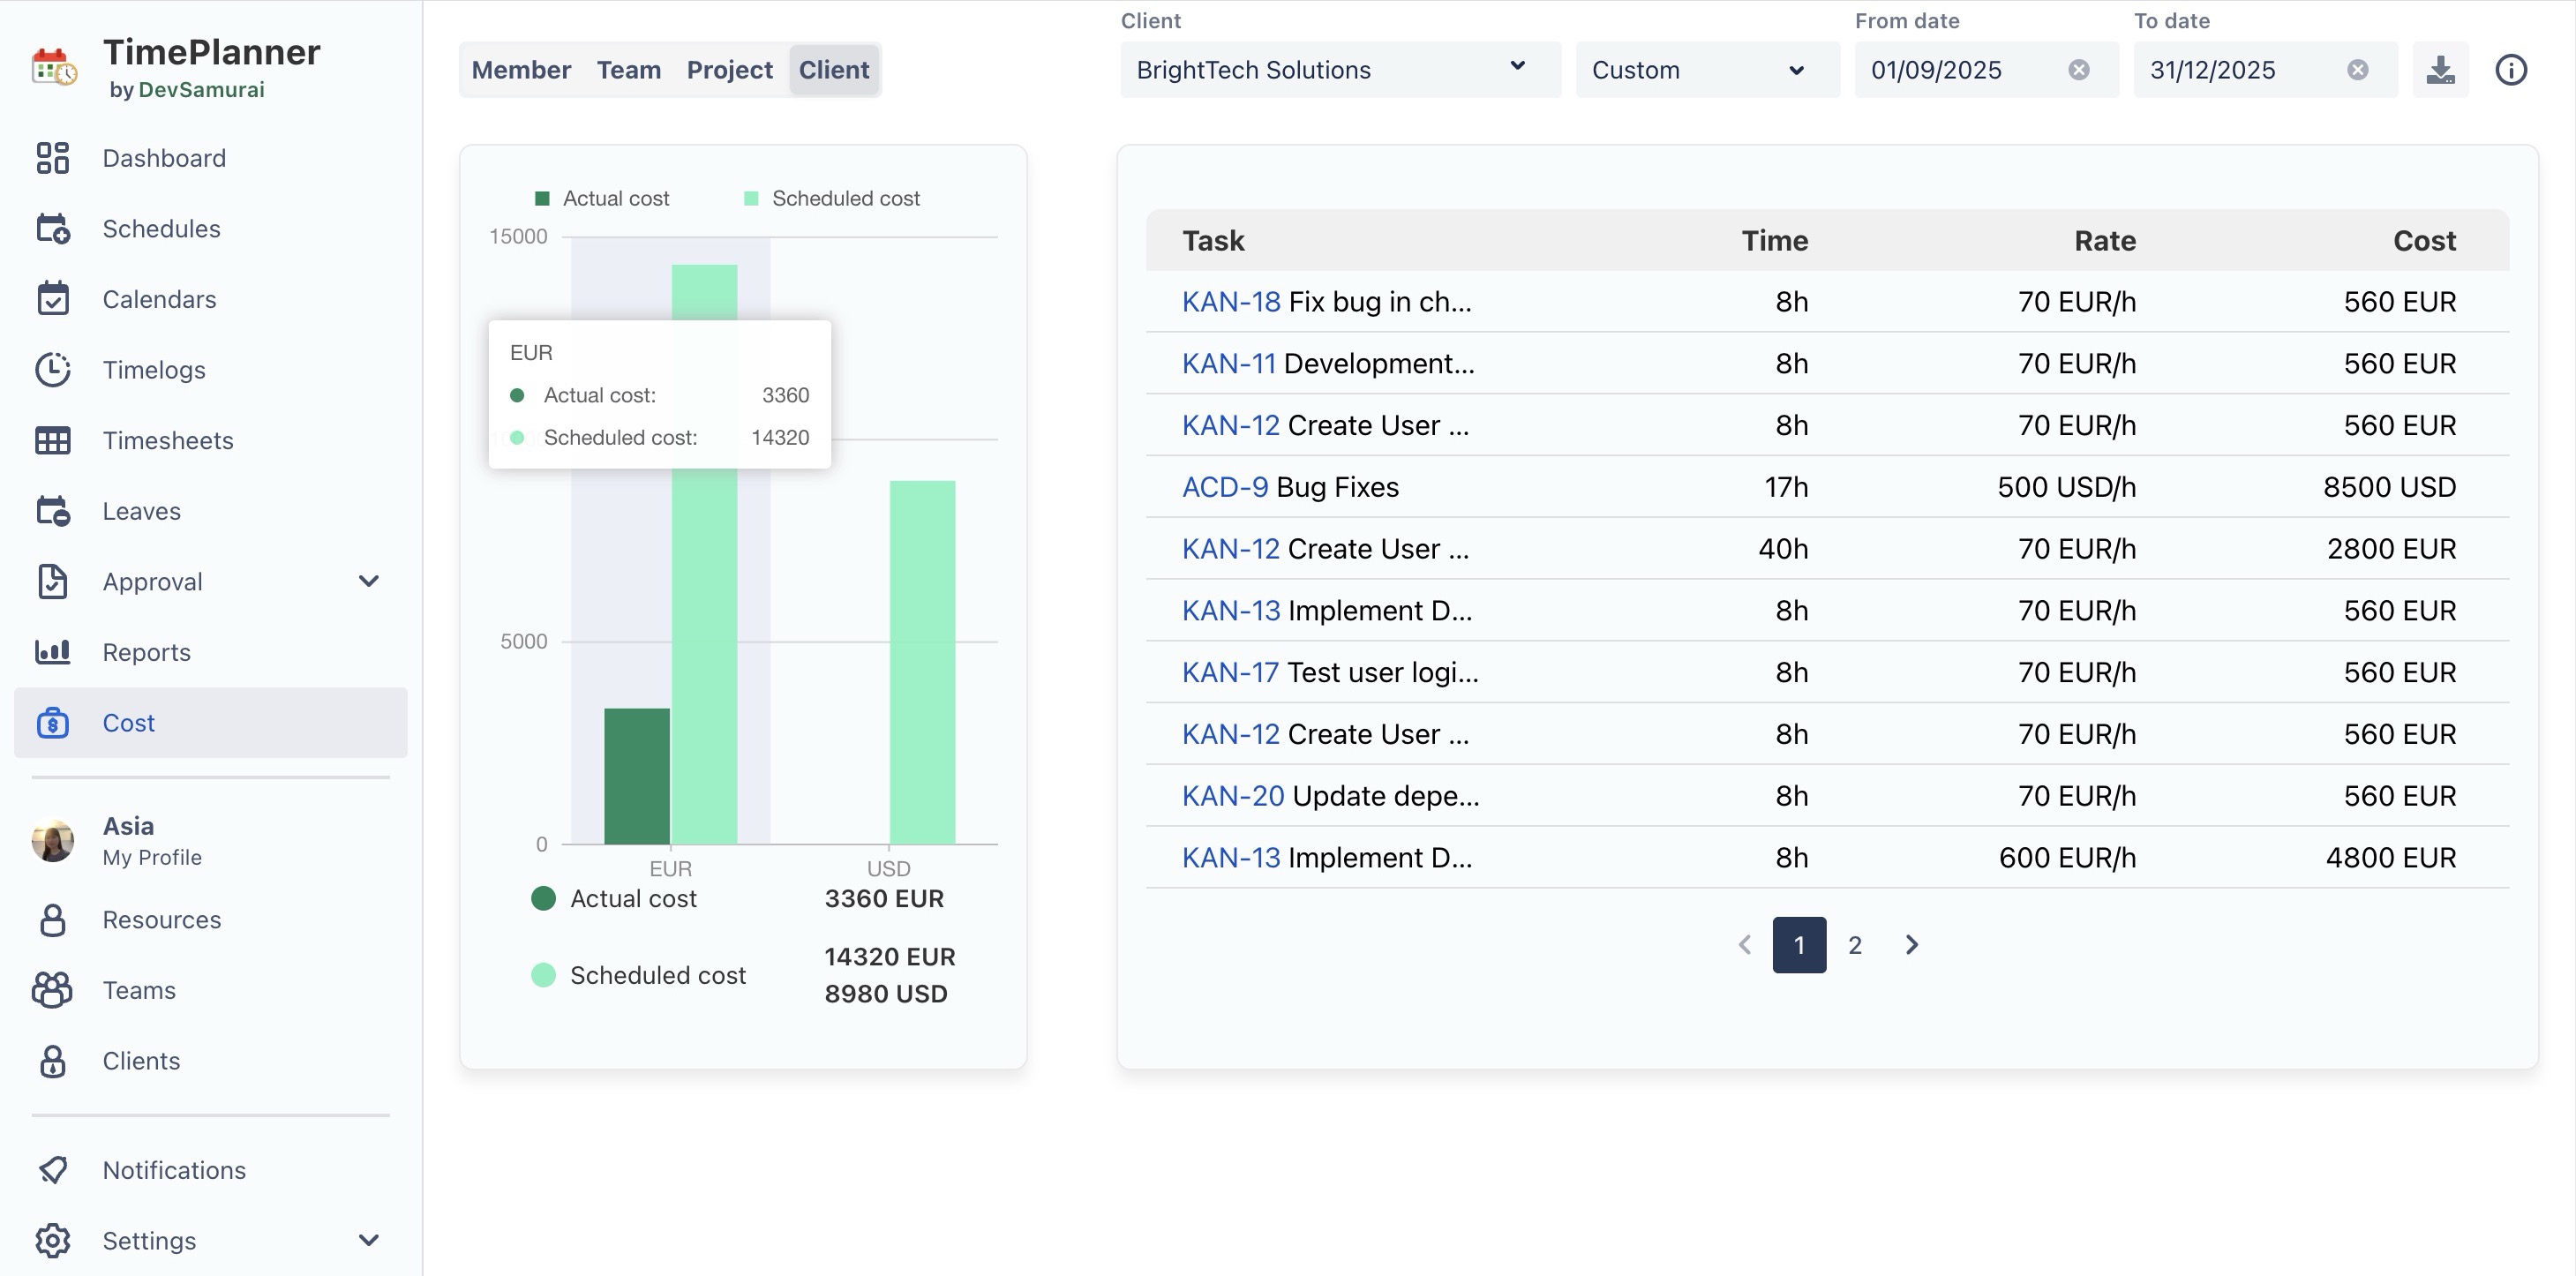Click the USD scheduled cost bar

(922, 662)
